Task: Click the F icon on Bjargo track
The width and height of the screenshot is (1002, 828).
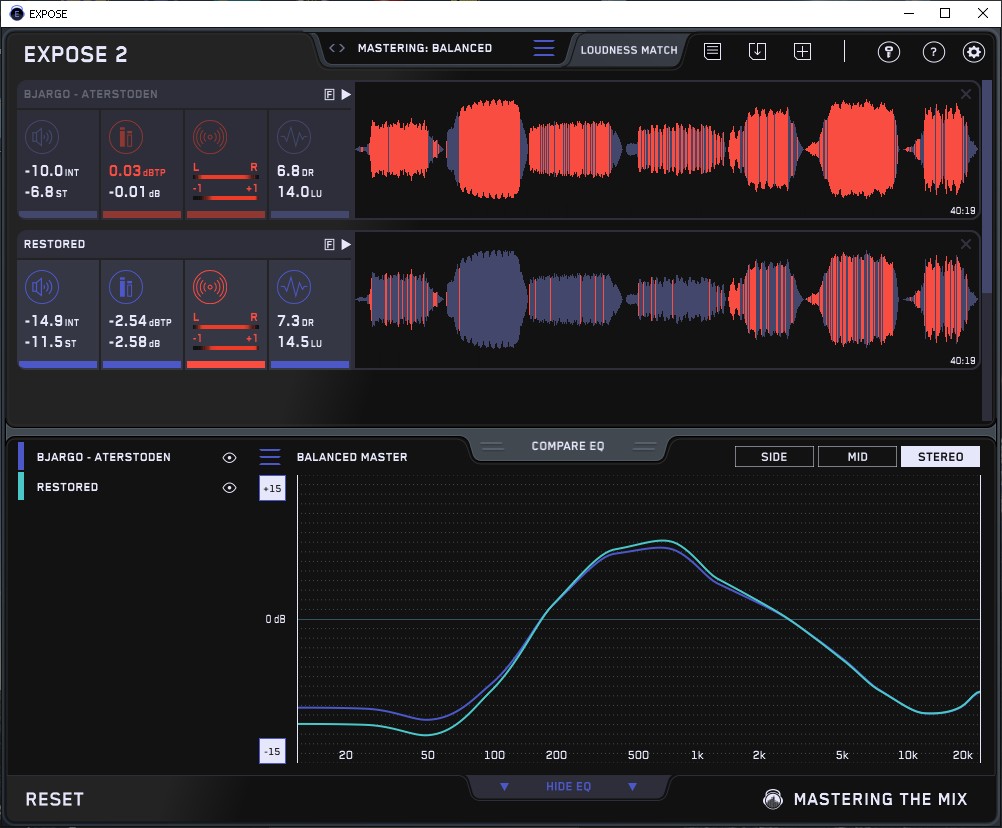Action: point(330,95)
